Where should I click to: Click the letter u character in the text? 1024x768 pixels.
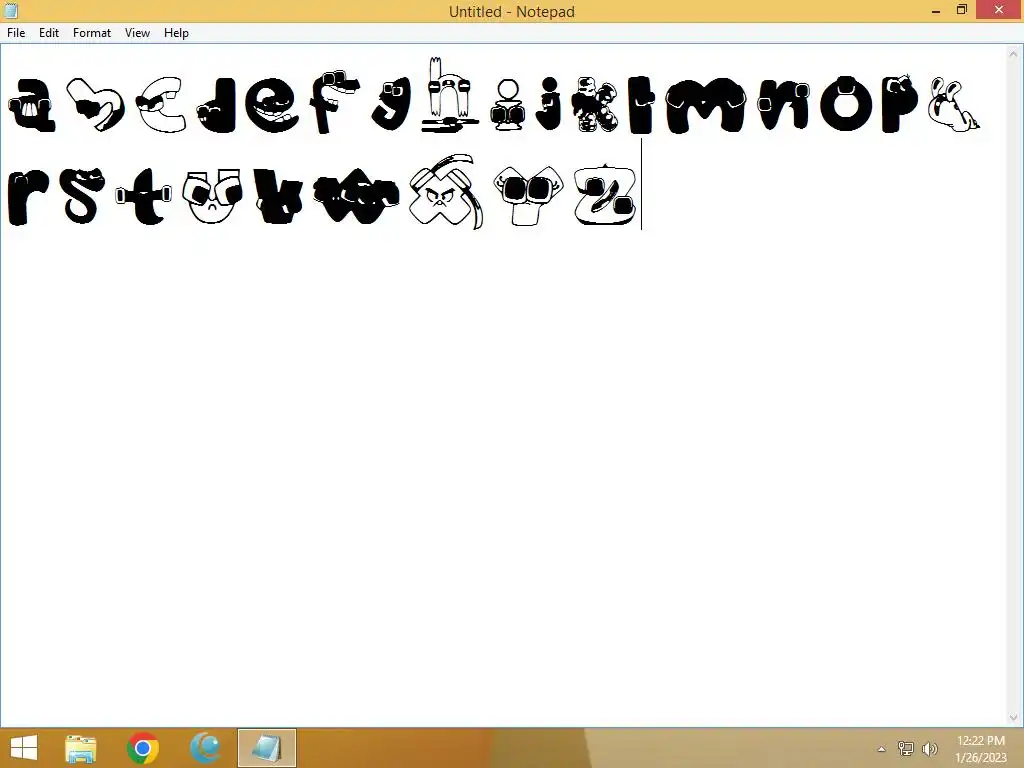212,196
